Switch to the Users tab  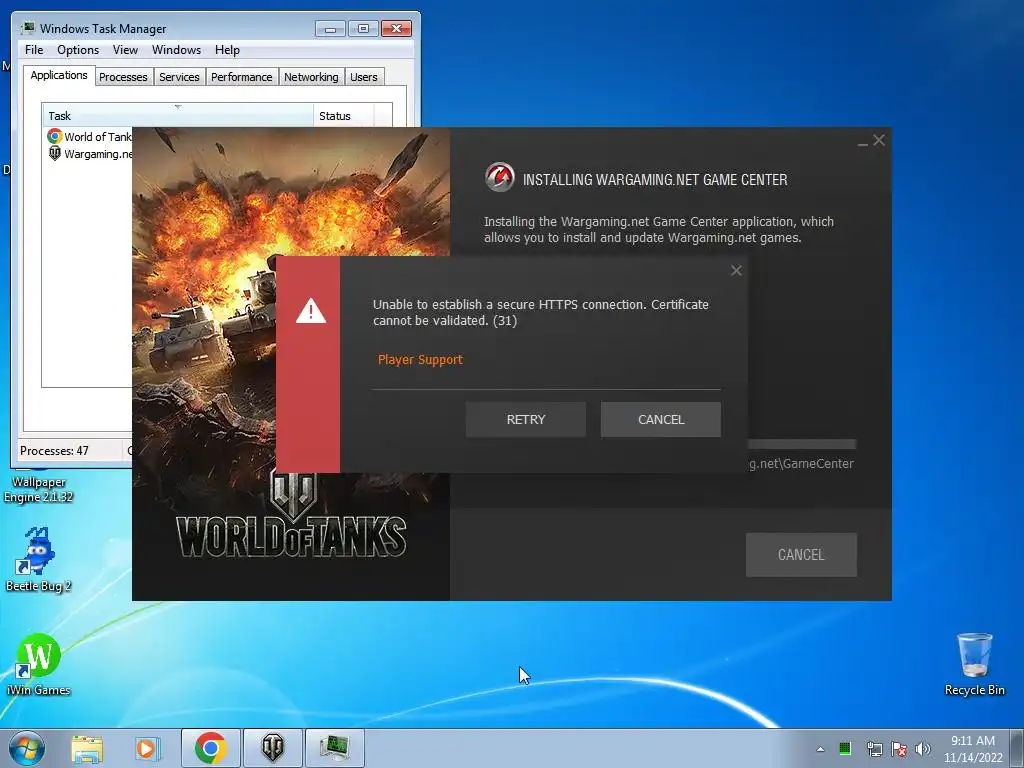pos(364,77)
